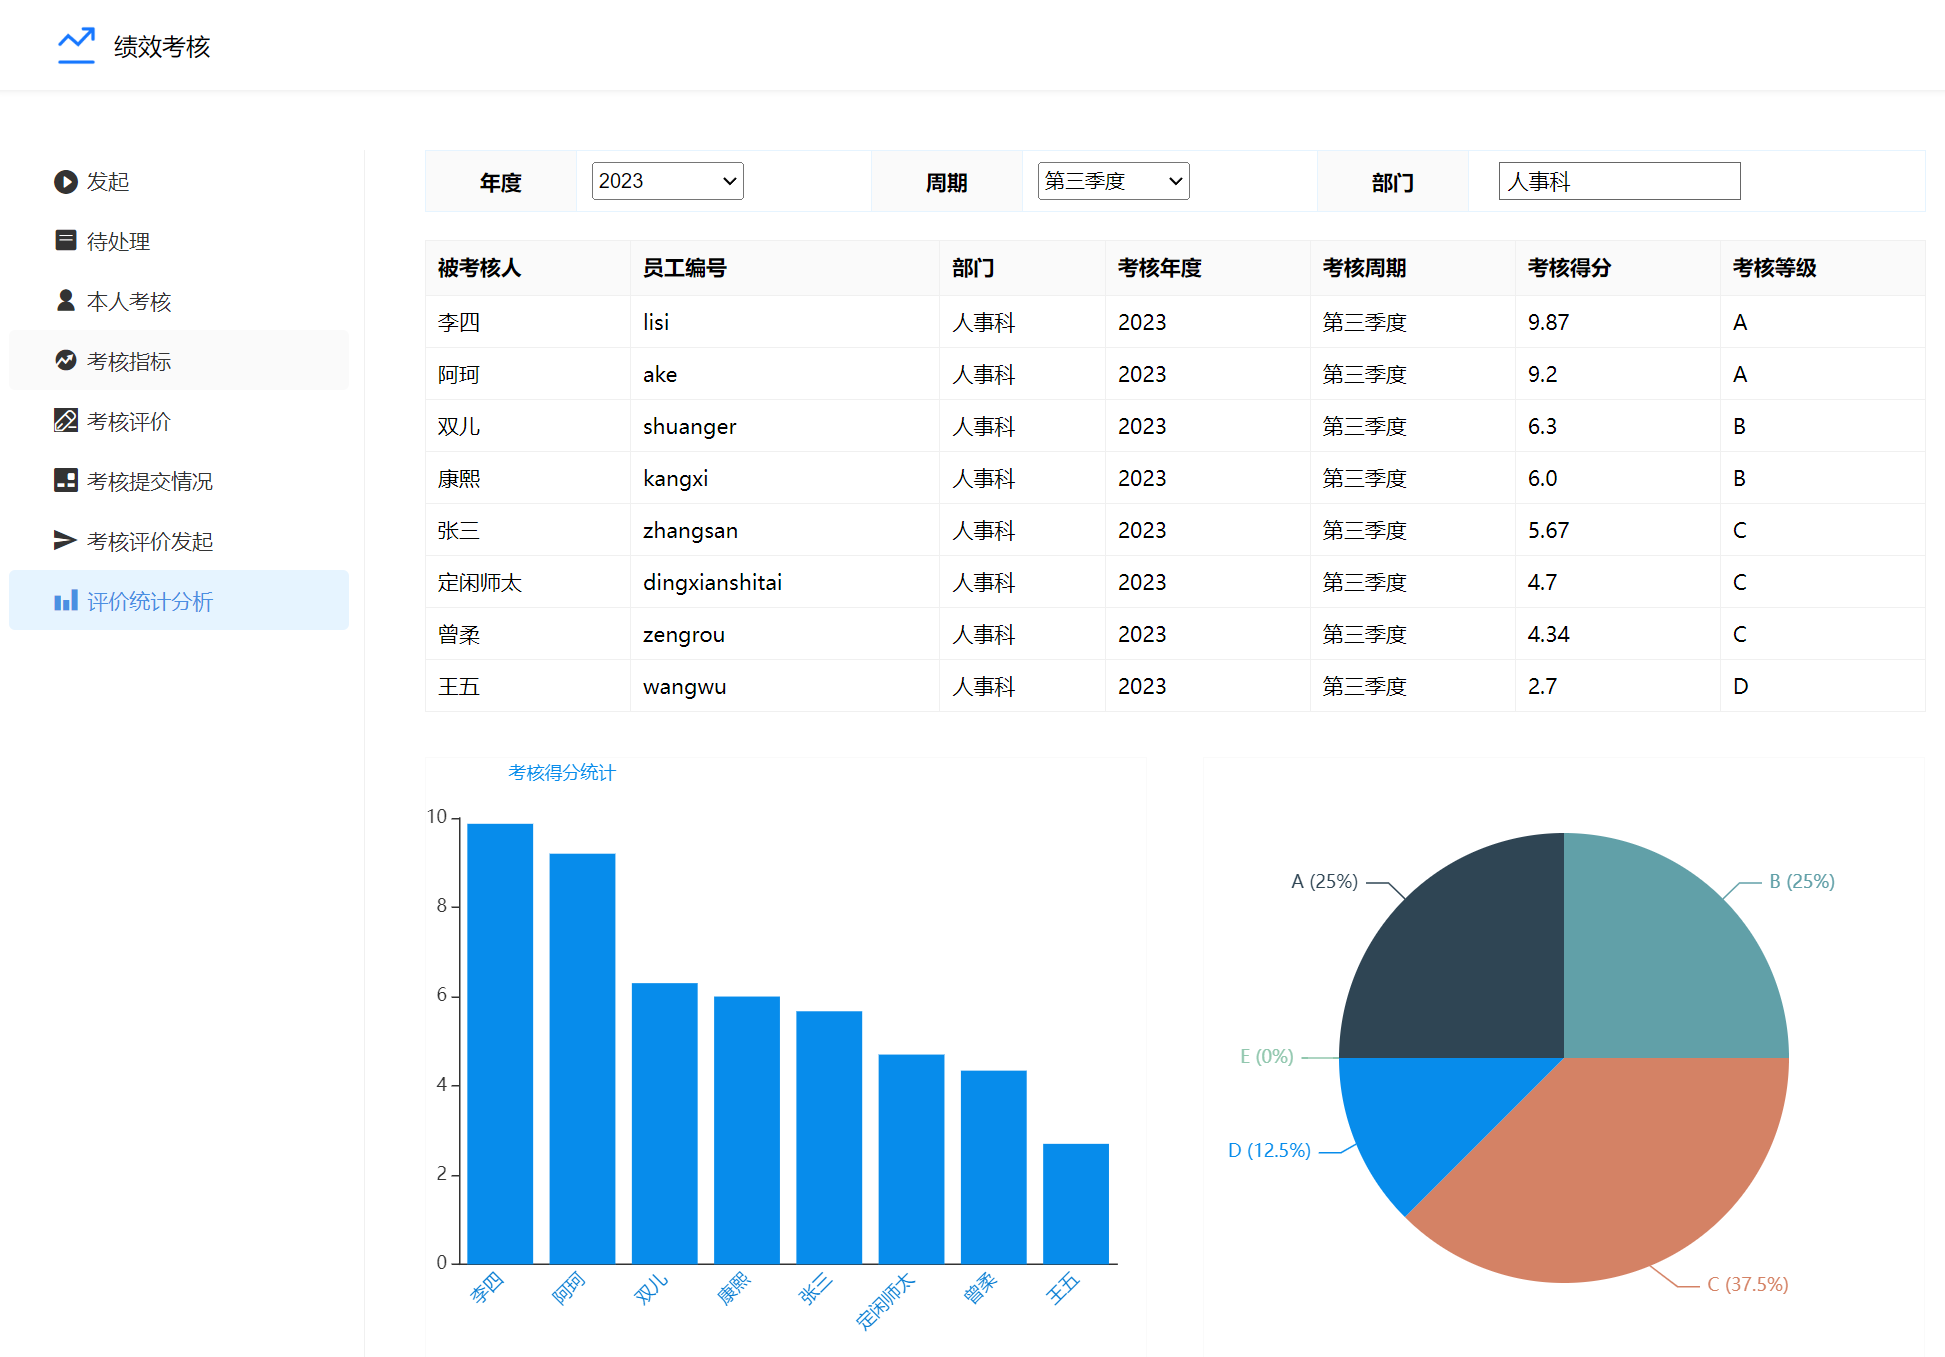
Task: Click the 部门 input field containing 人事科
Action: pyautogui.click(x=1618, y=181)
